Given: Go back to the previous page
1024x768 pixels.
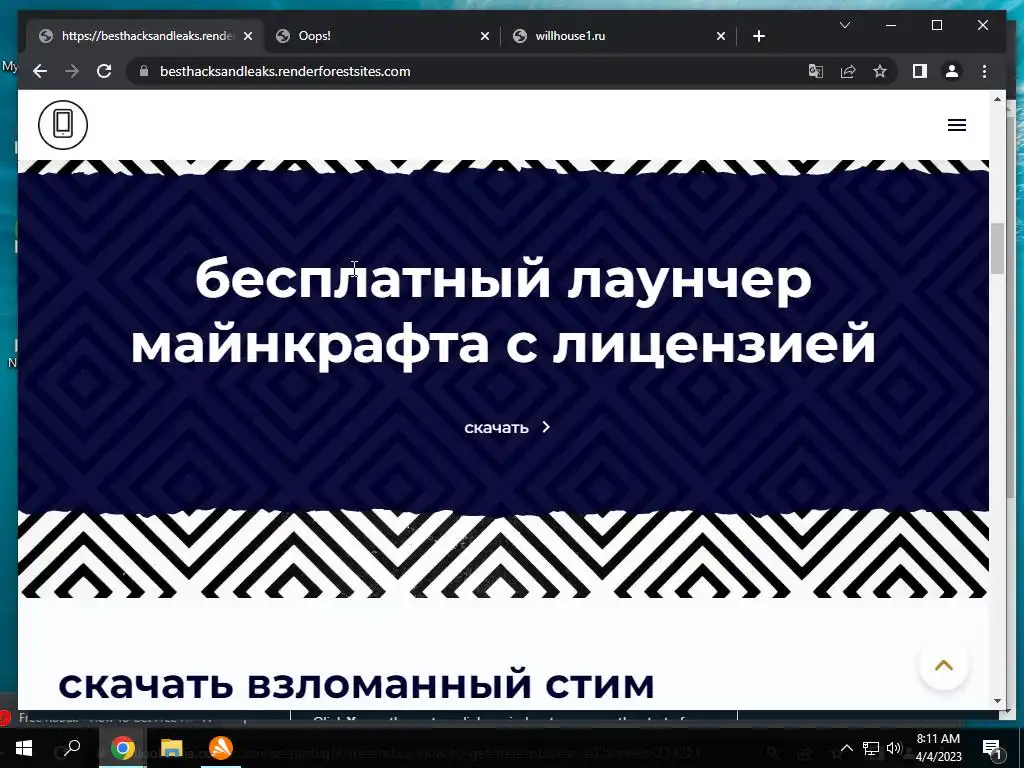Looking at the screenshot, I should (x=40, y=71).
